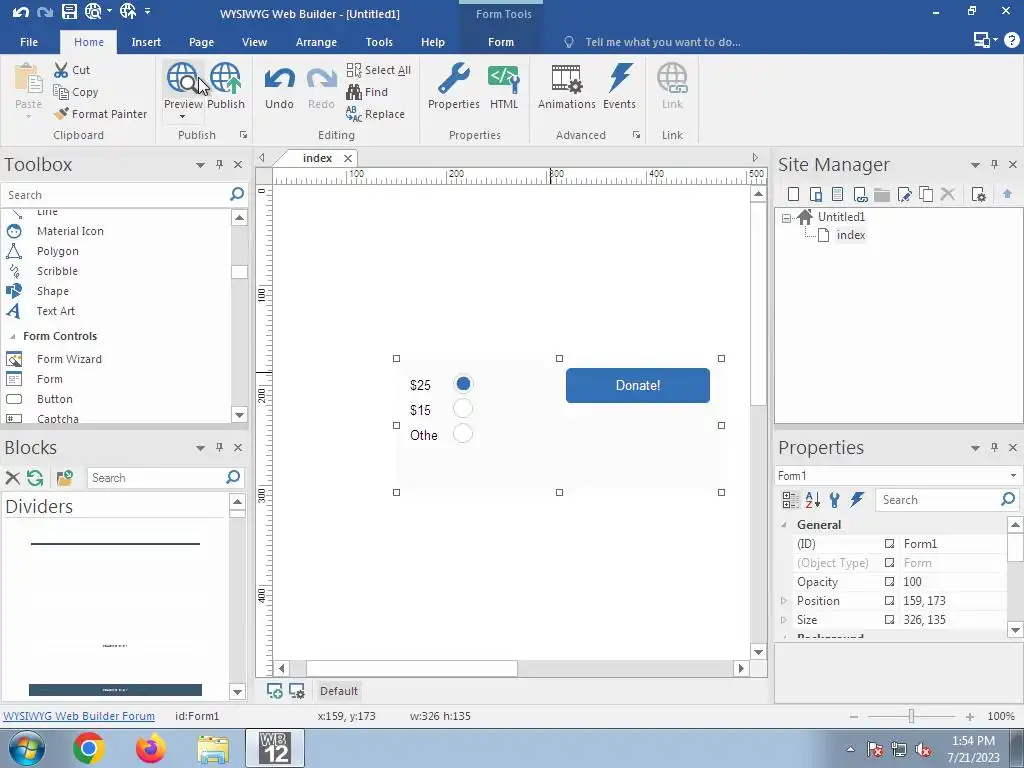This screenshot has width=1024, height=768.
Task: Click the Publish globe icon
Action: coord(225,78)
